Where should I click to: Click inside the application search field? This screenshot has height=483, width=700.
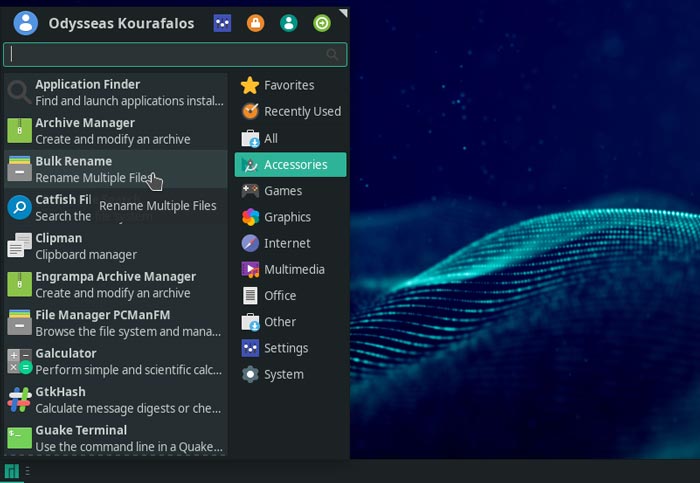175,54
